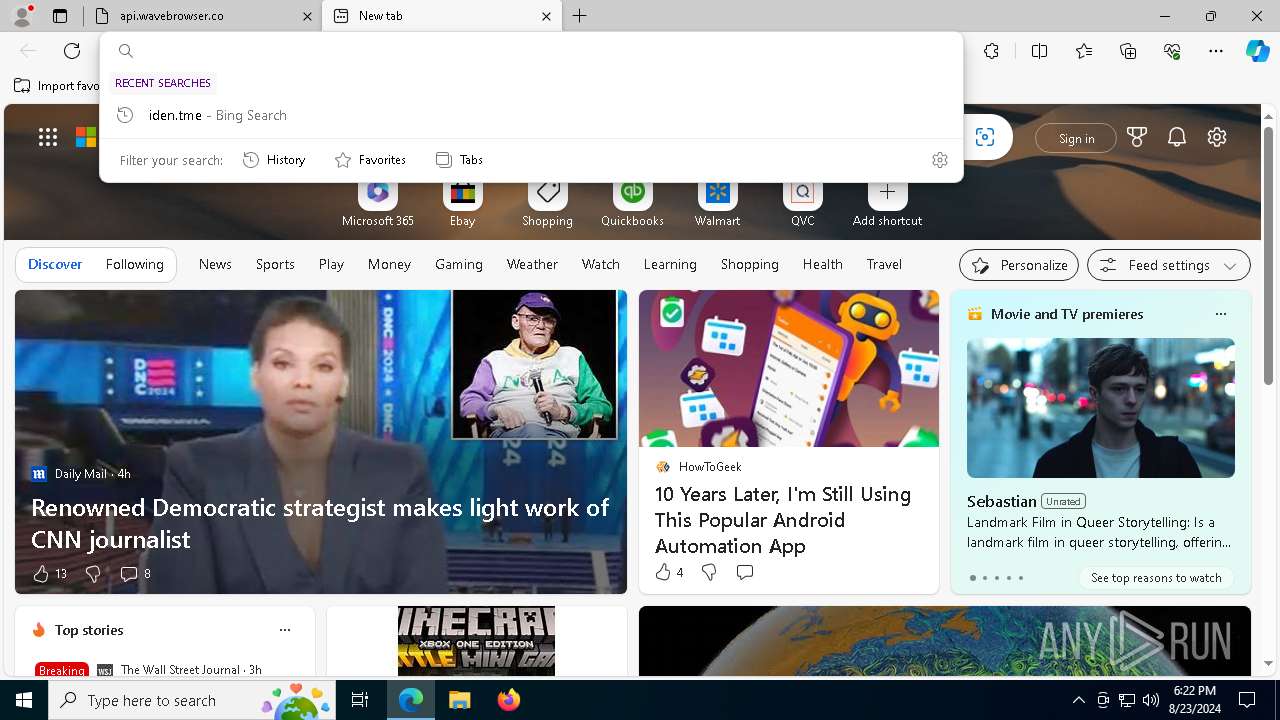The image size is (1280, 720).
Task: Refresh the current page
Action: (x=72, y=51)
